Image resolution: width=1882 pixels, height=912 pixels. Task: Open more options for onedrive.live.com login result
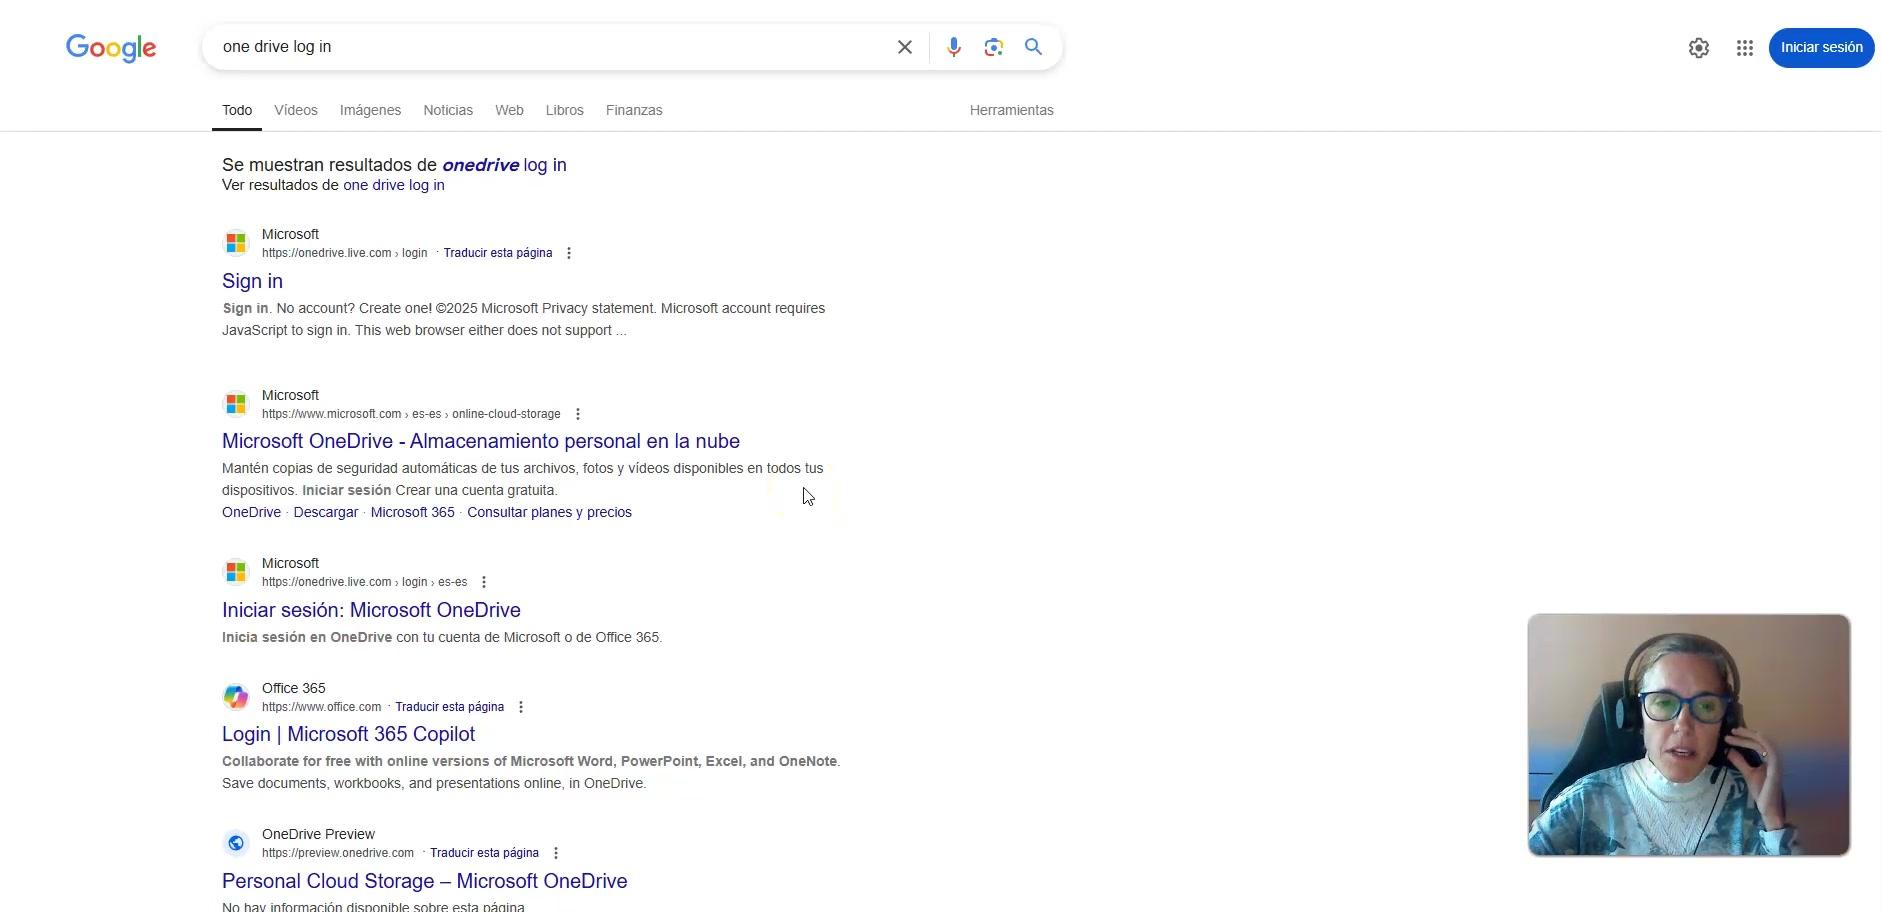(x=569, y=253)
